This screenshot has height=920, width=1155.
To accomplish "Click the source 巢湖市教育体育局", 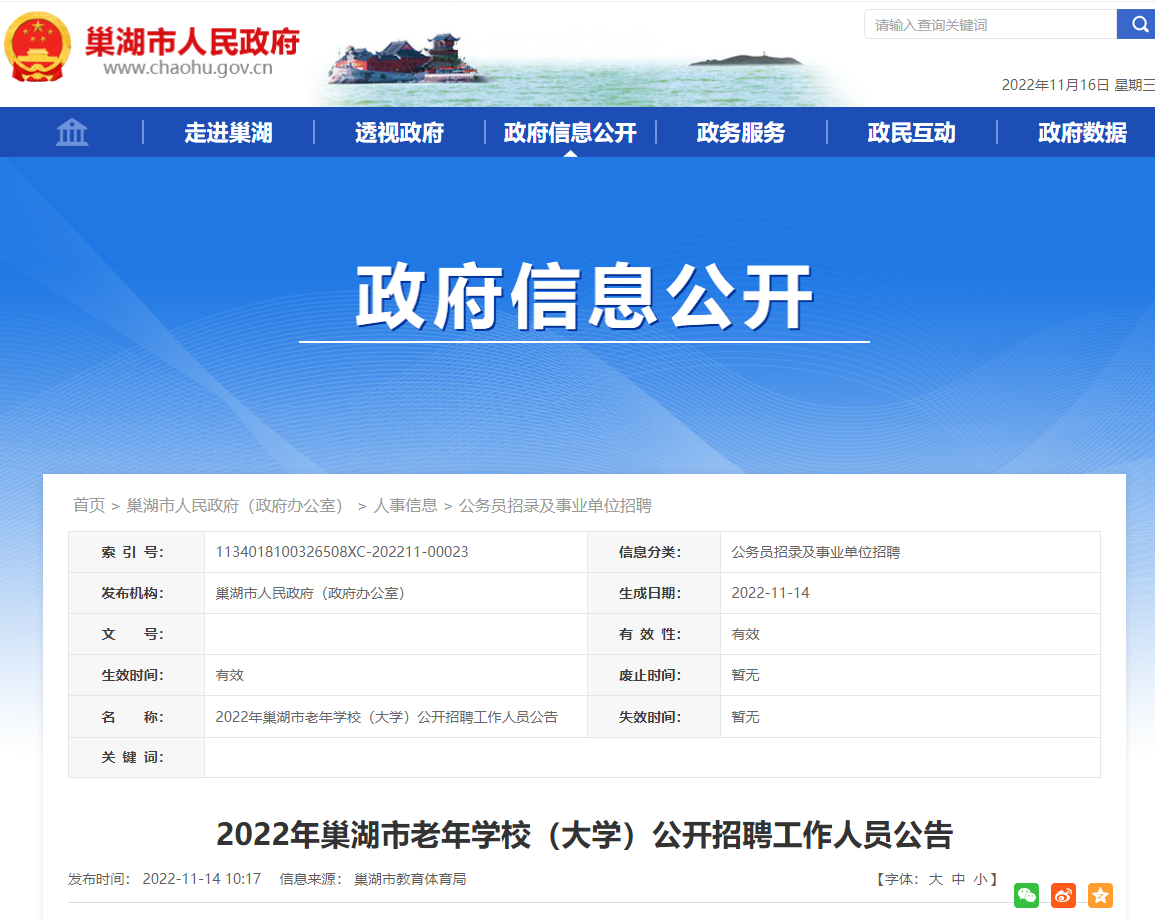I will pyautogui.click(x=410, y=879).
